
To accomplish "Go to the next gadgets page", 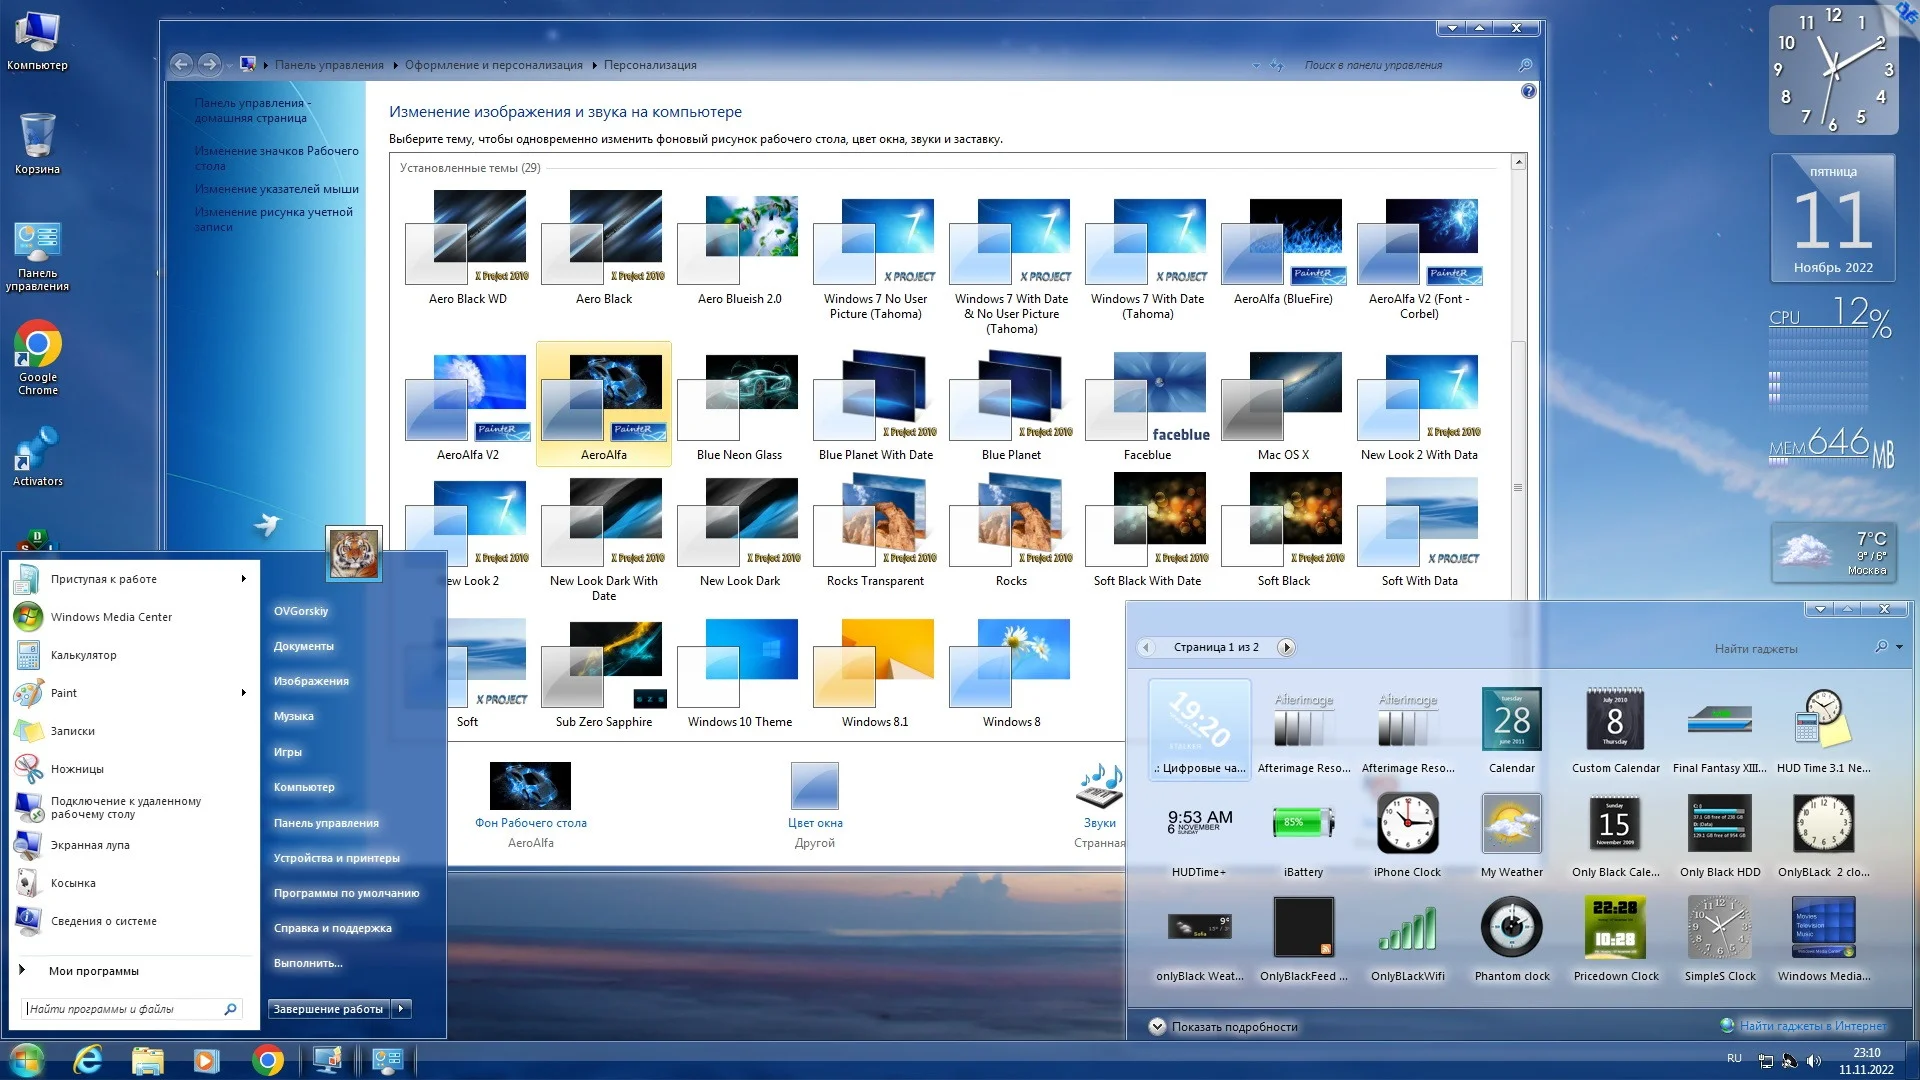I will tap(1287, 647).
